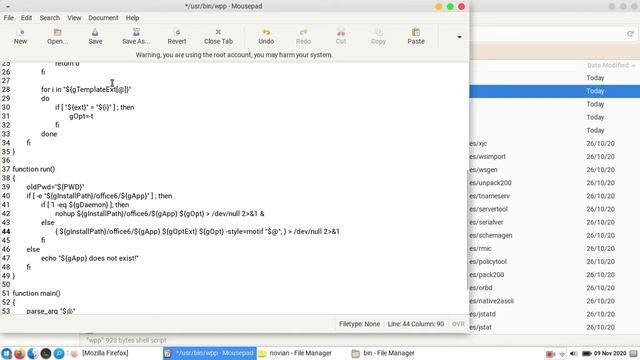Revert the document using Revert icon
The height and width of the screenshot is (360, 640).
(x=177, y=36)
